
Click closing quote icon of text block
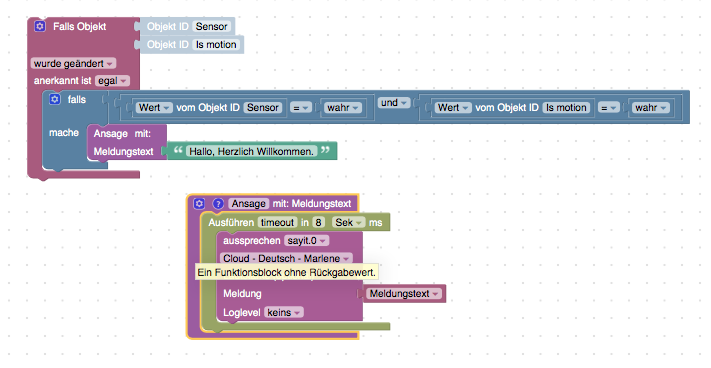pyautogui.click(x=325, y=150)
